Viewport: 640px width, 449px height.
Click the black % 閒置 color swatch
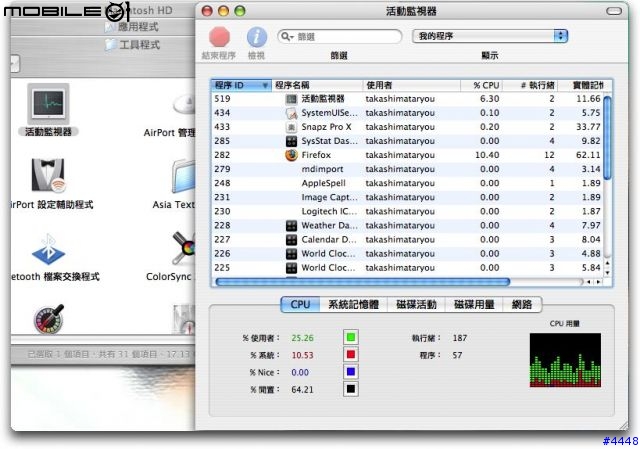(x=351, y=389)
